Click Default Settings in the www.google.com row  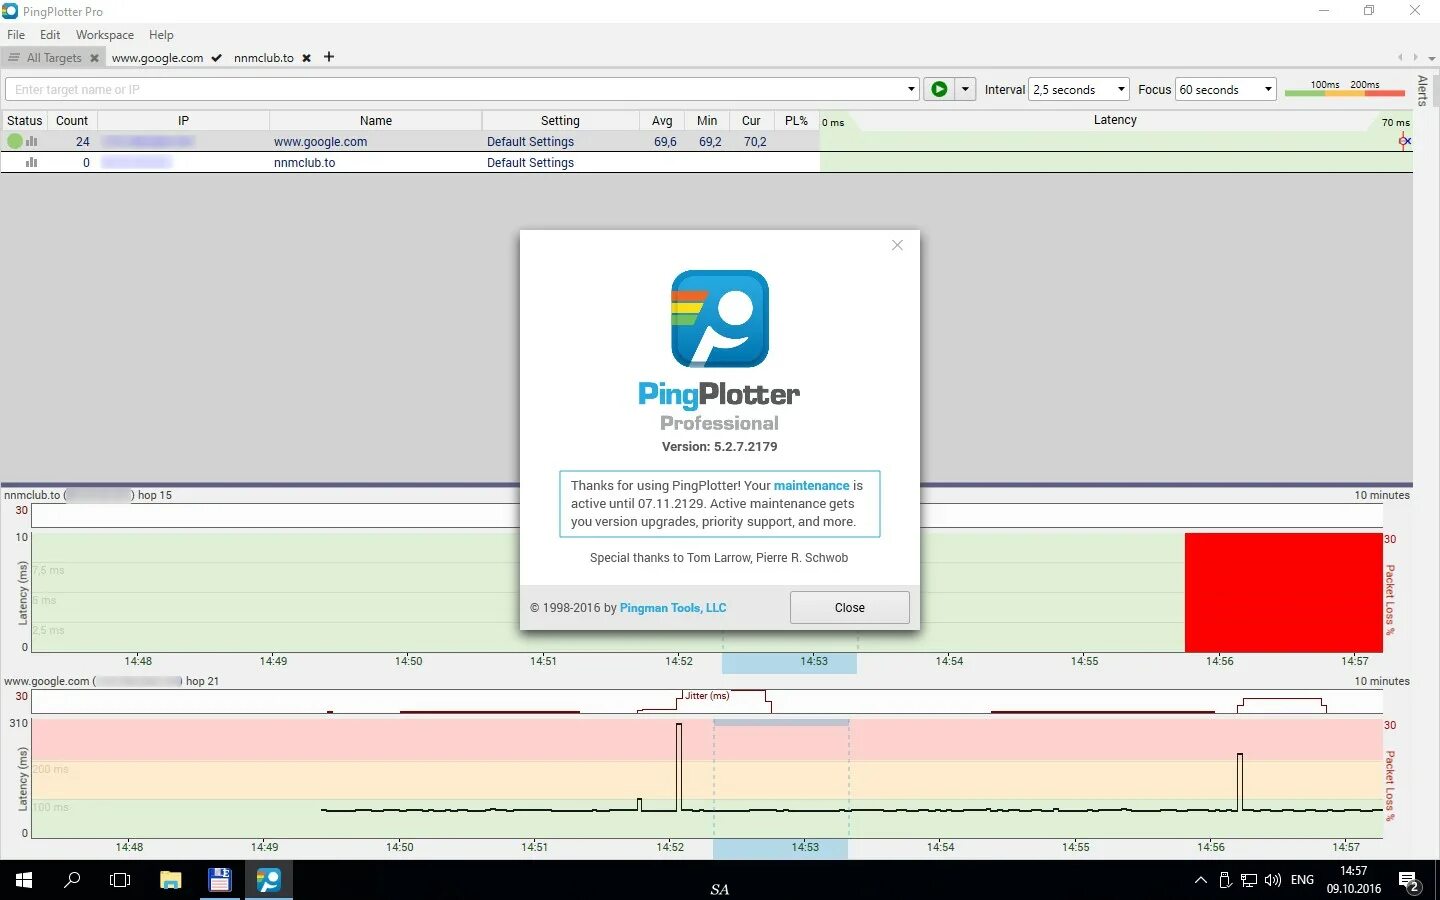pyautogui.click(x=530, y=141)
